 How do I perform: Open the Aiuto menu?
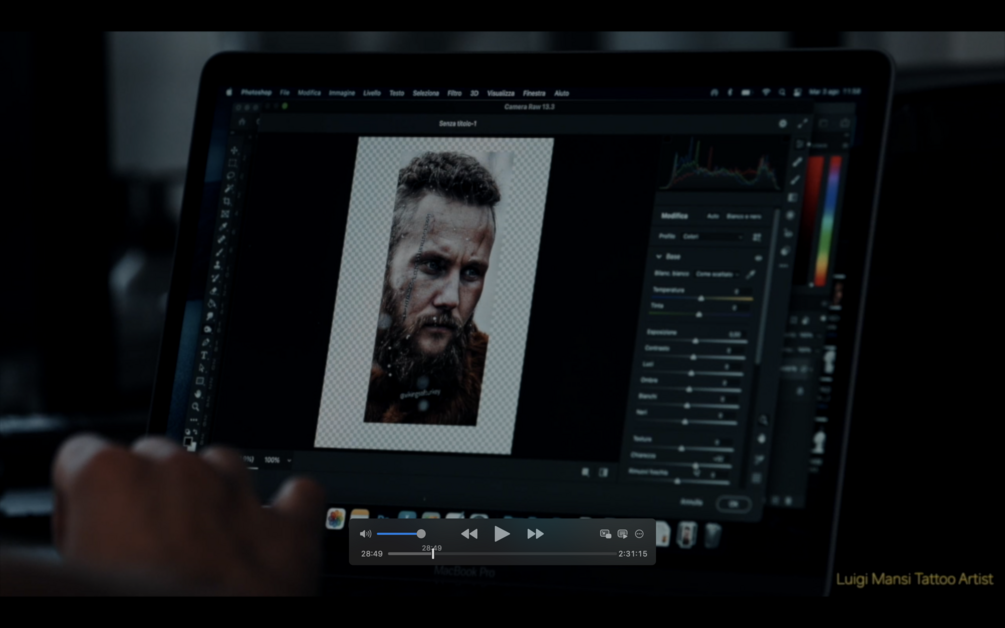pos(561,93)
